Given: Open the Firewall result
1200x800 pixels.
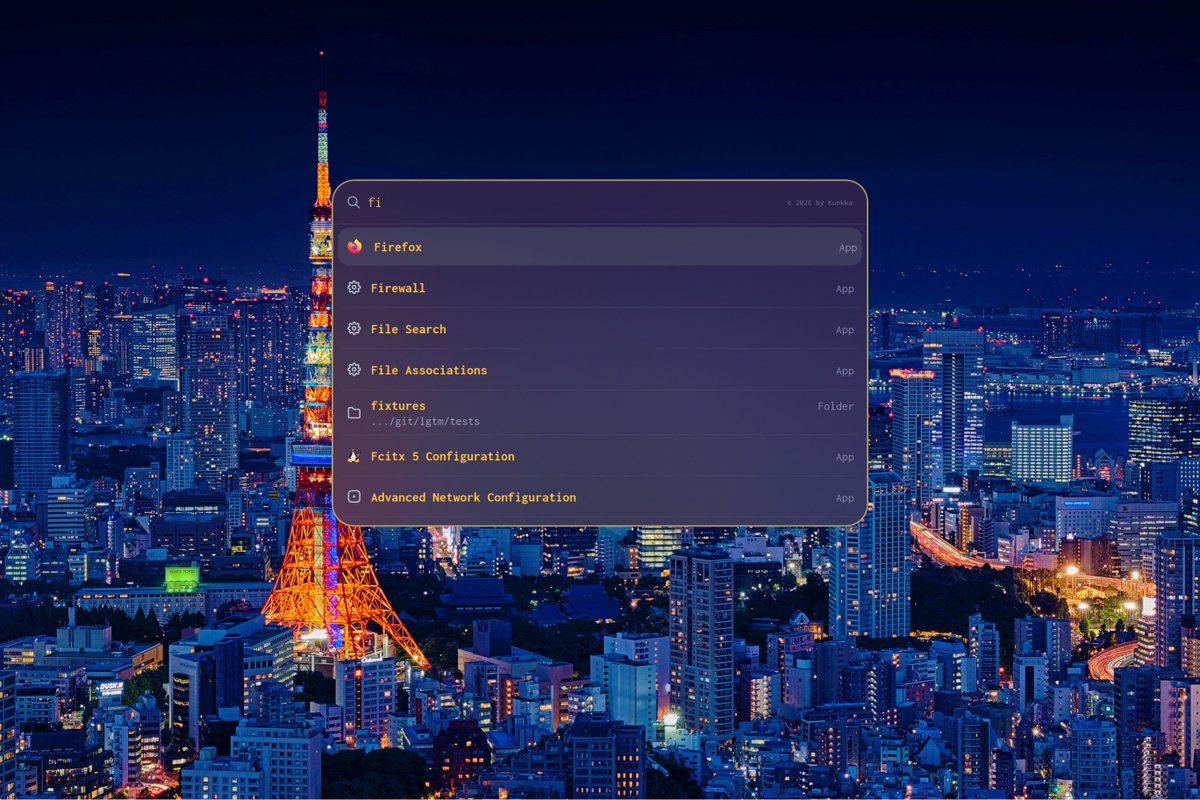Looking at the screenshot, I should pos(600,288).
